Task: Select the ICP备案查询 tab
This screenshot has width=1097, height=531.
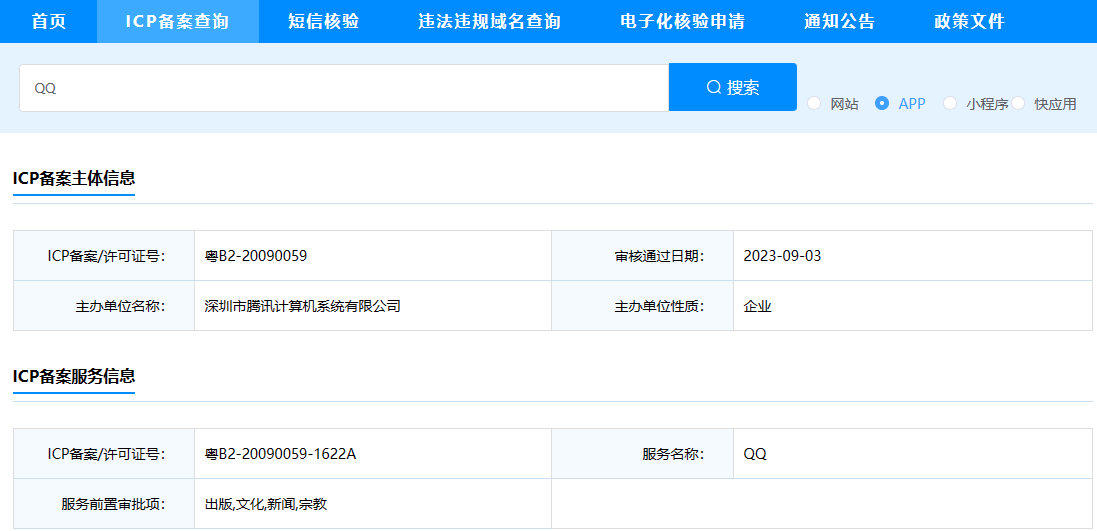Action: click(178, 22)
